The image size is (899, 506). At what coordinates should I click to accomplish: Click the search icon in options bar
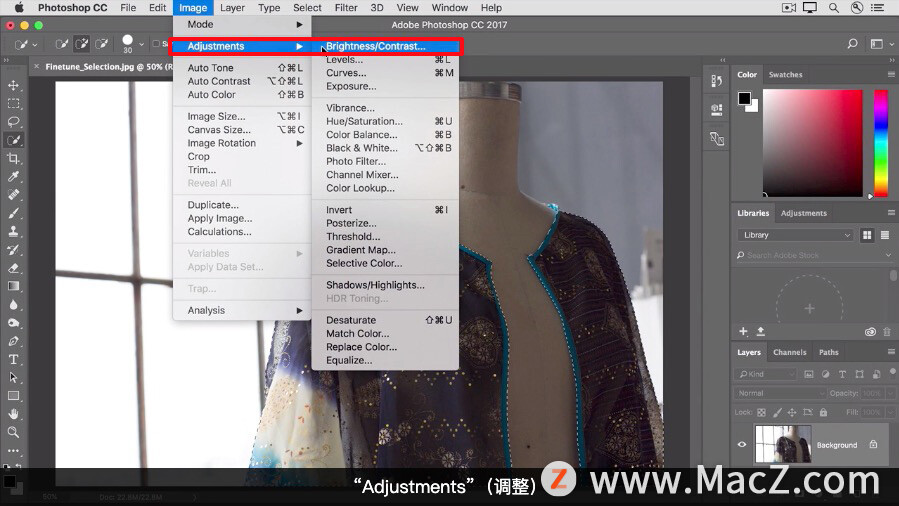[x=853, y=44]
